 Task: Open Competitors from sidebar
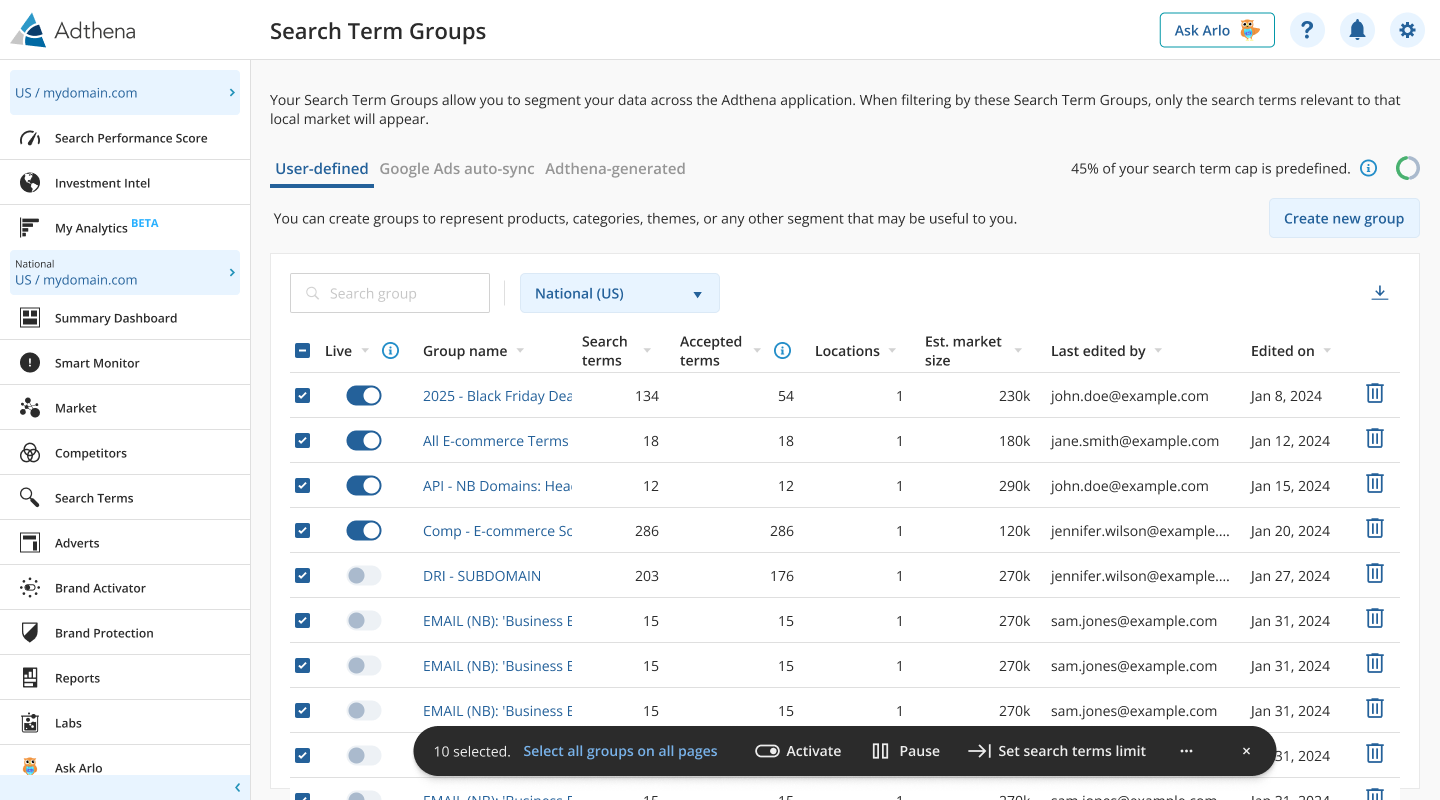90,453
